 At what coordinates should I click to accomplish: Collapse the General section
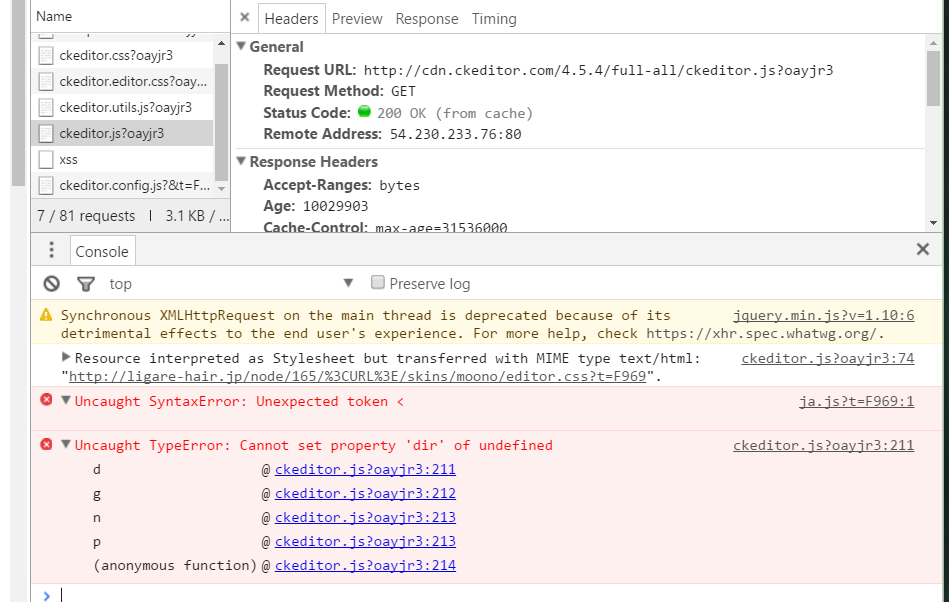click(239, 47)
